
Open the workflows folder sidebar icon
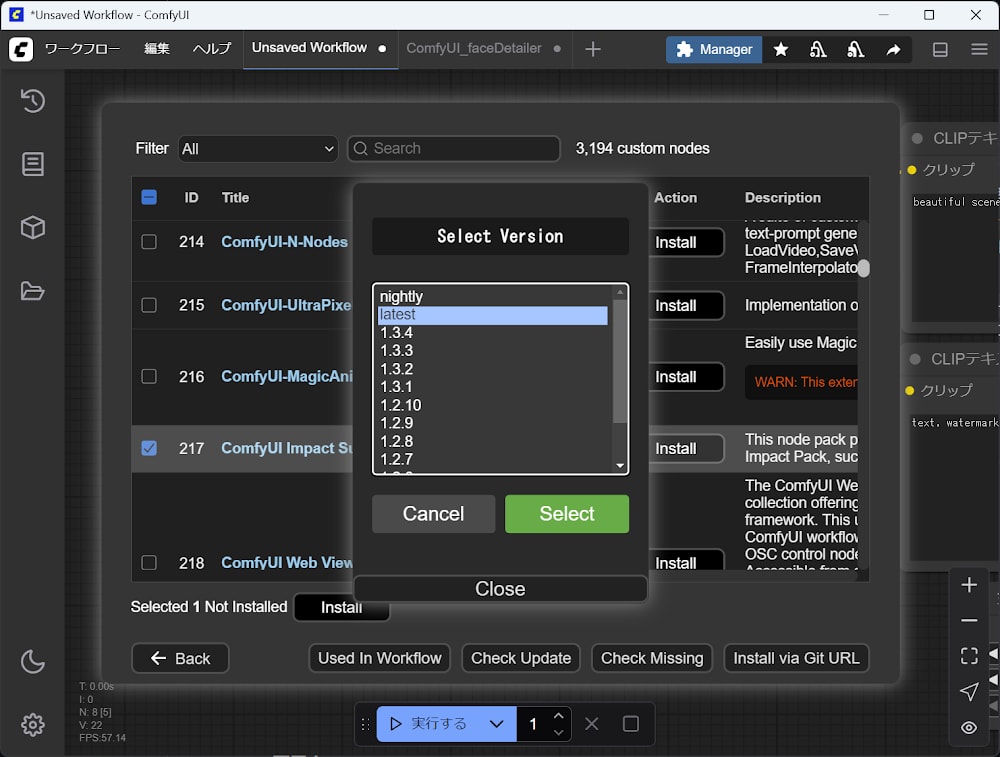33,291
